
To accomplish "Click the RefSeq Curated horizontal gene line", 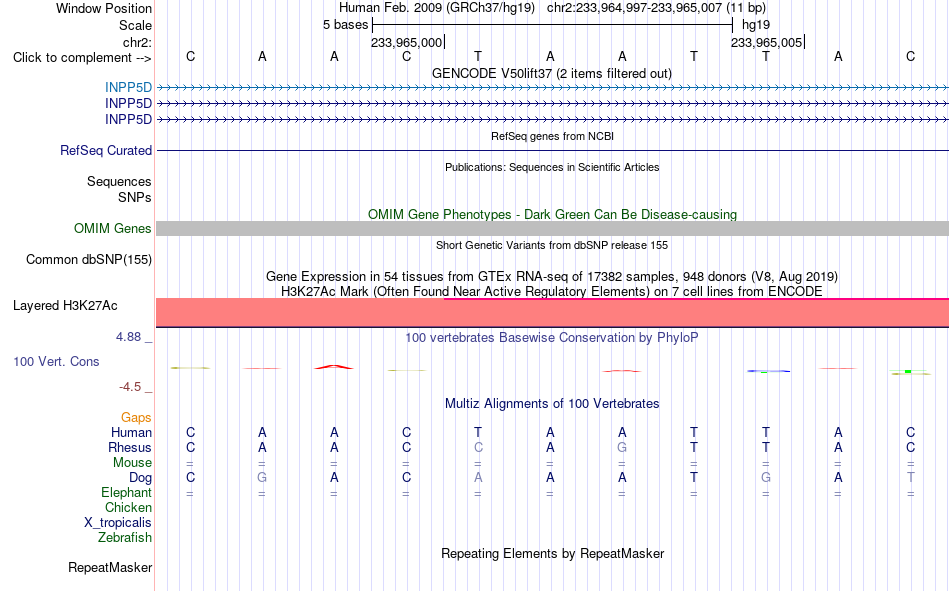I will coord(552,150).
